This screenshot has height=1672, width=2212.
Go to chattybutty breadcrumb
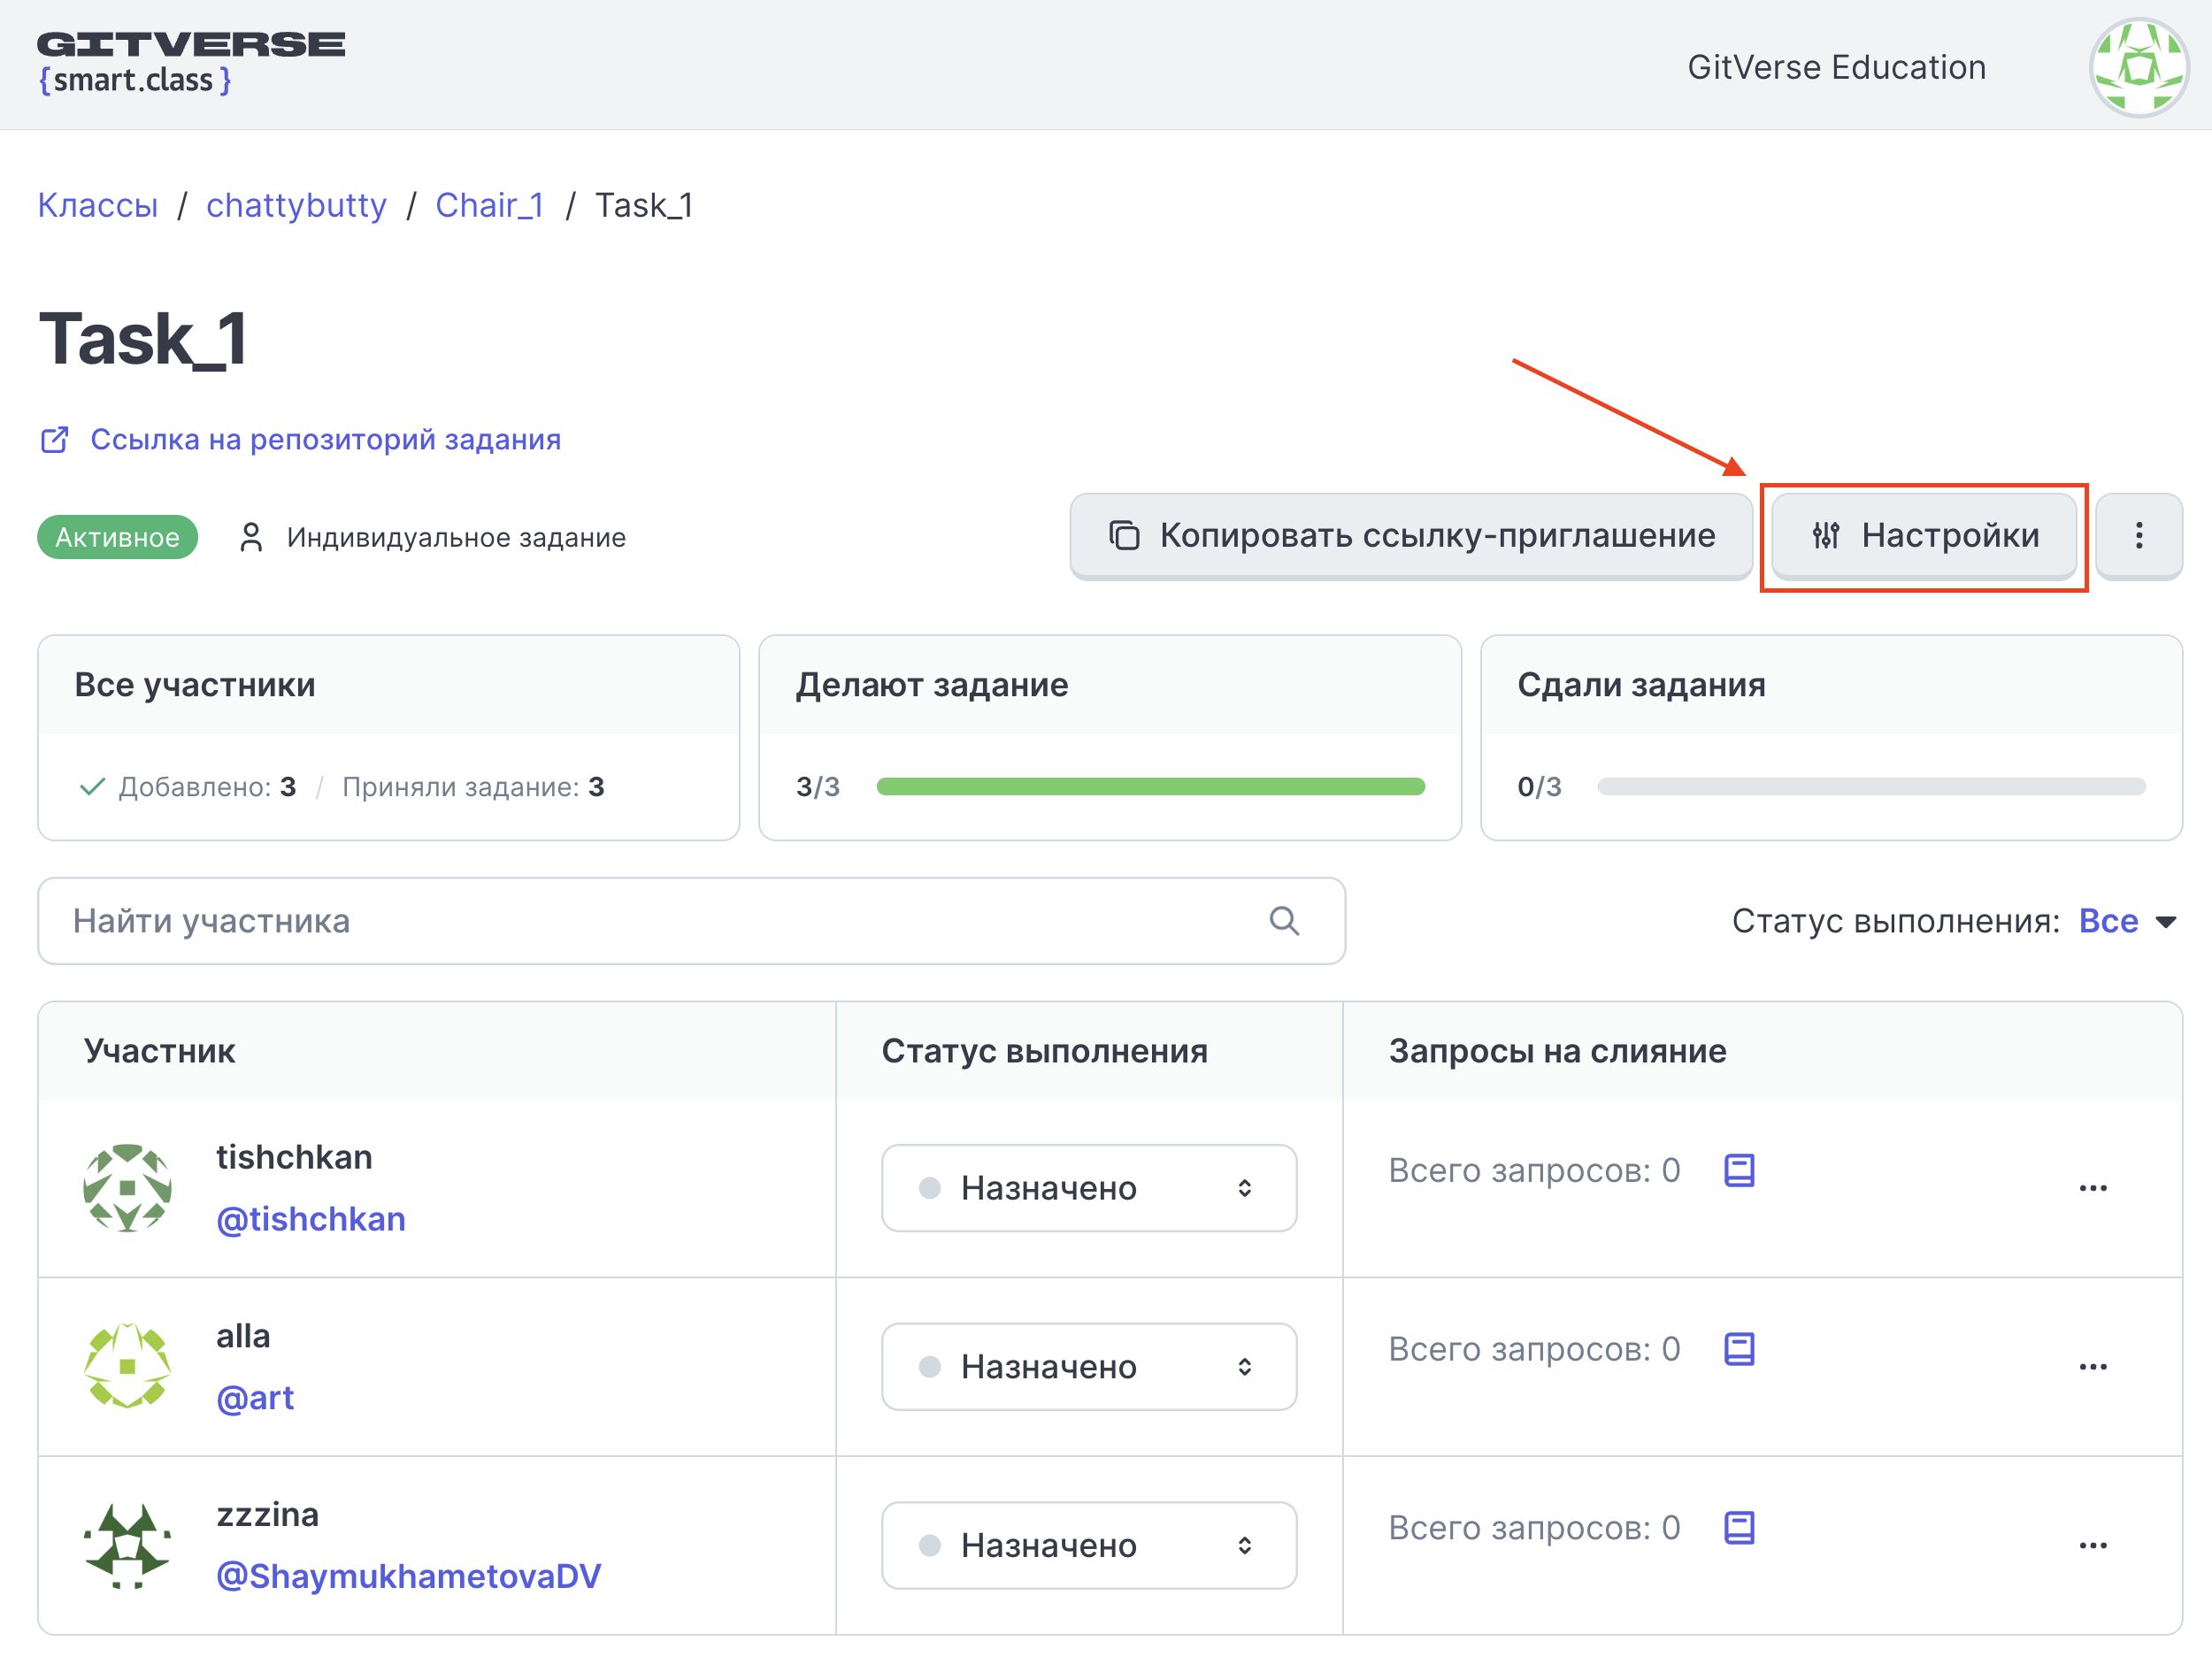coord(296,205)
